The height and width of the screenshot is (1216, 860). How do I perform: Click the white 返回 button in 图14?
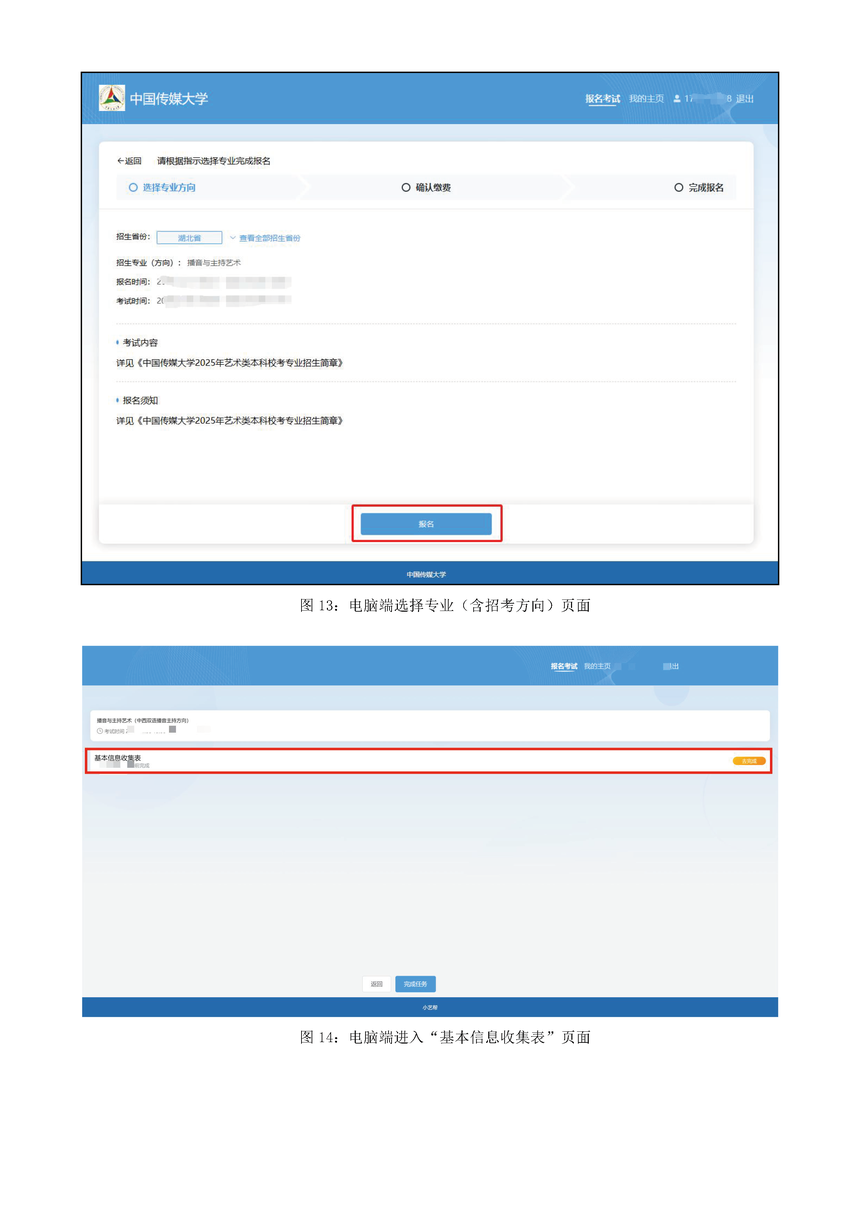376,984
